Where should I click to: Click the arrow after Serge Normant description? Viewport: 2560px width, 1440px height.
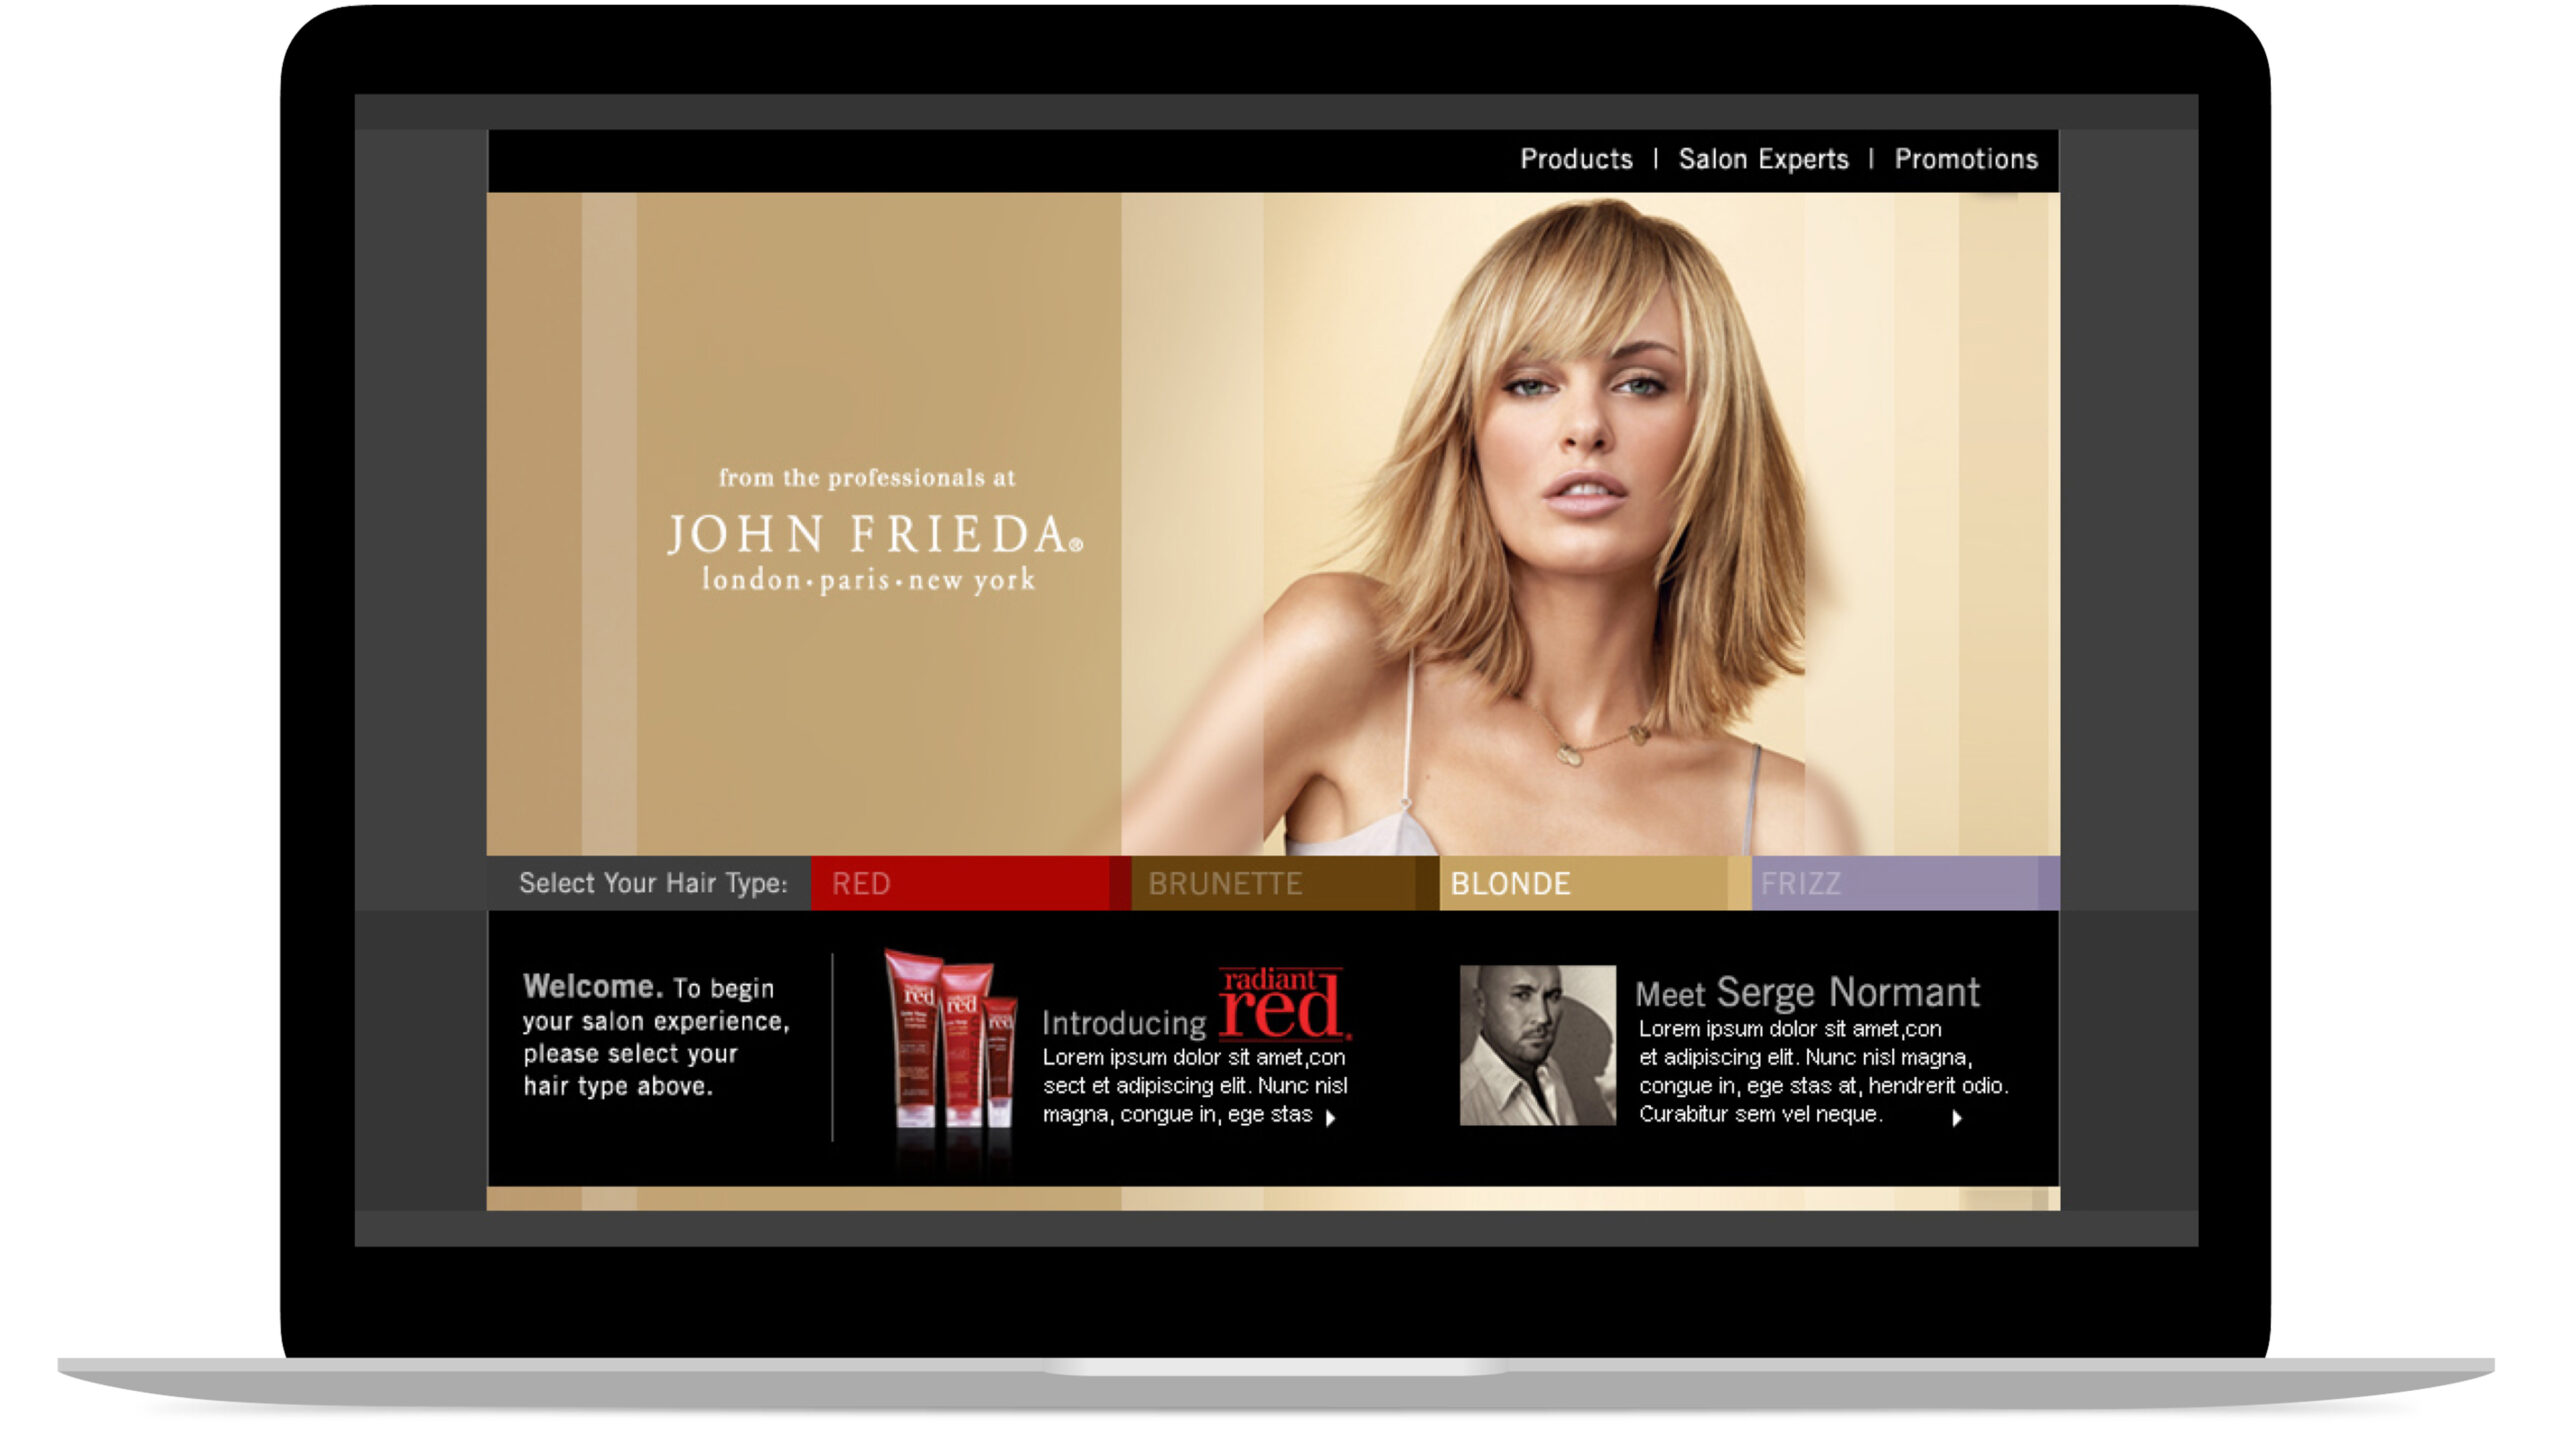(1957, 1118)
